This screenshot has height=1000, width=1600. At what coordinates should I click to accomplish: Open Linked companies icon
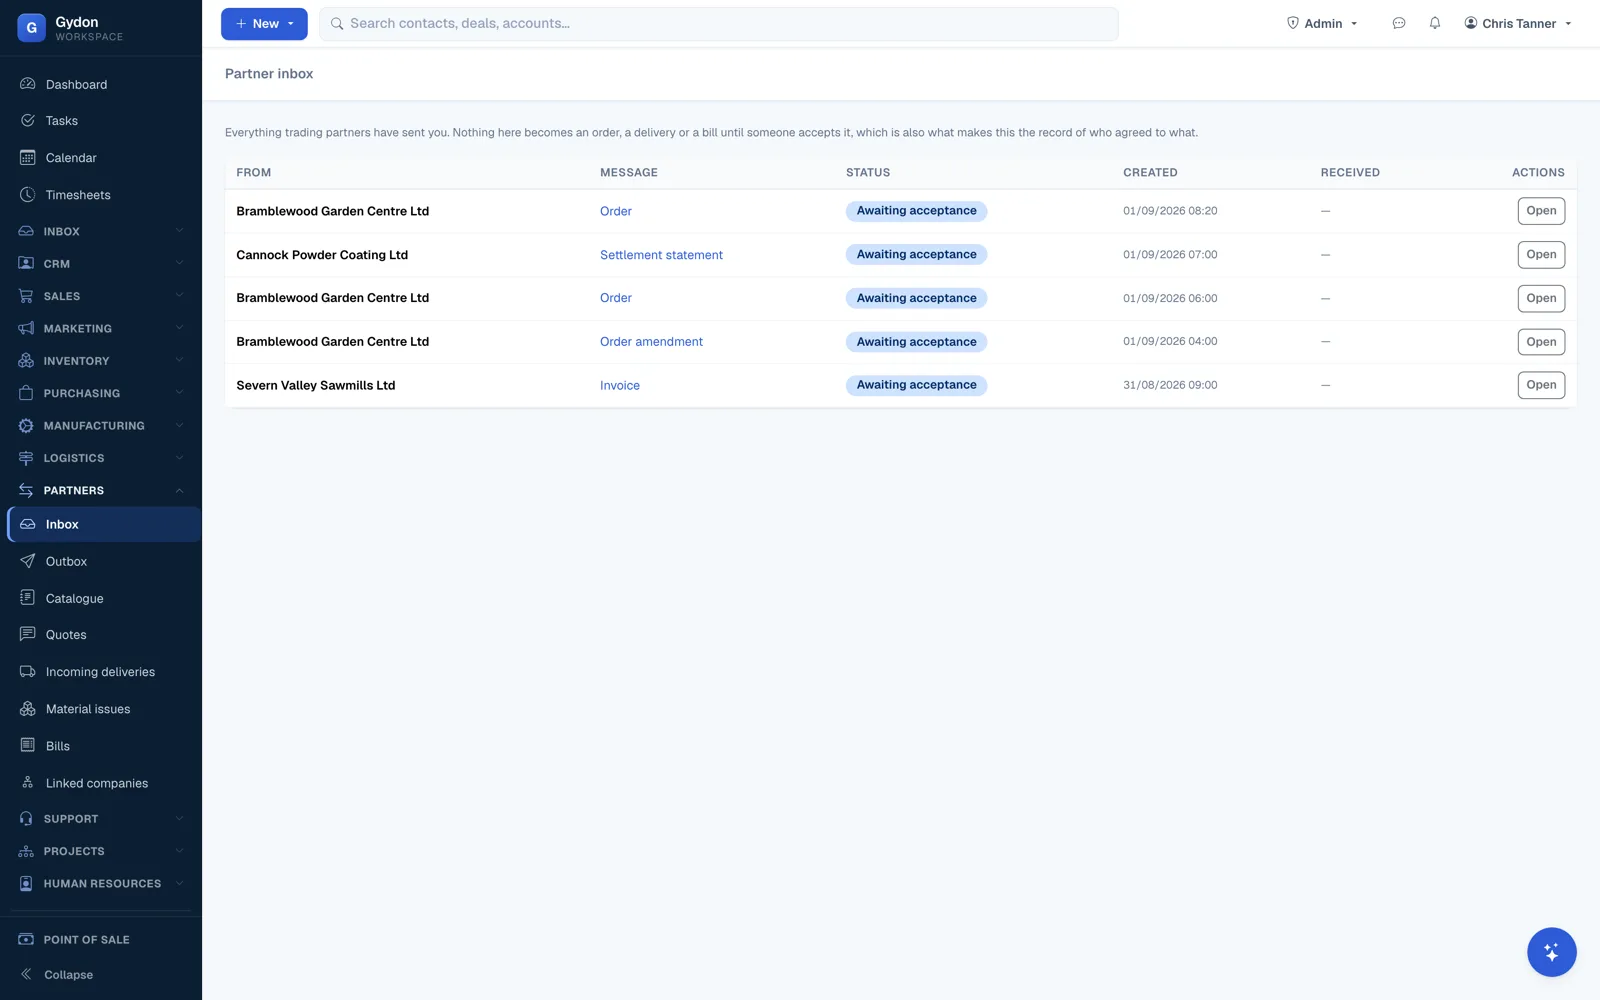pos(27,783)
